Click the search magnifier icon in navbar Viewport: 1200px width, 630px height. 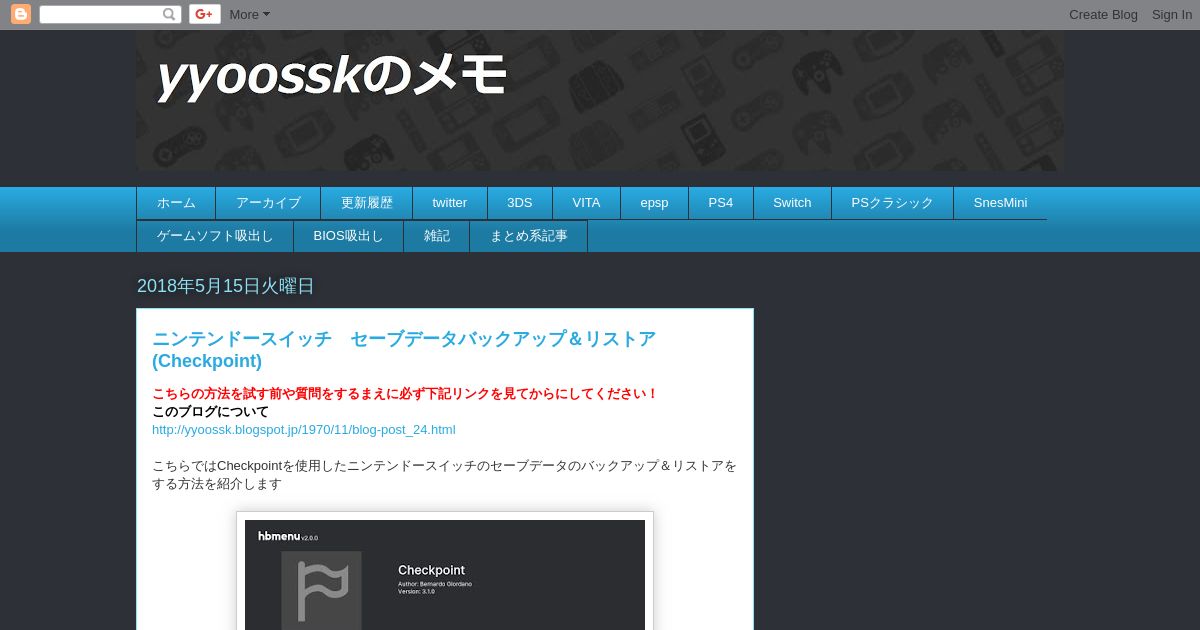click(x=169, y=14)
